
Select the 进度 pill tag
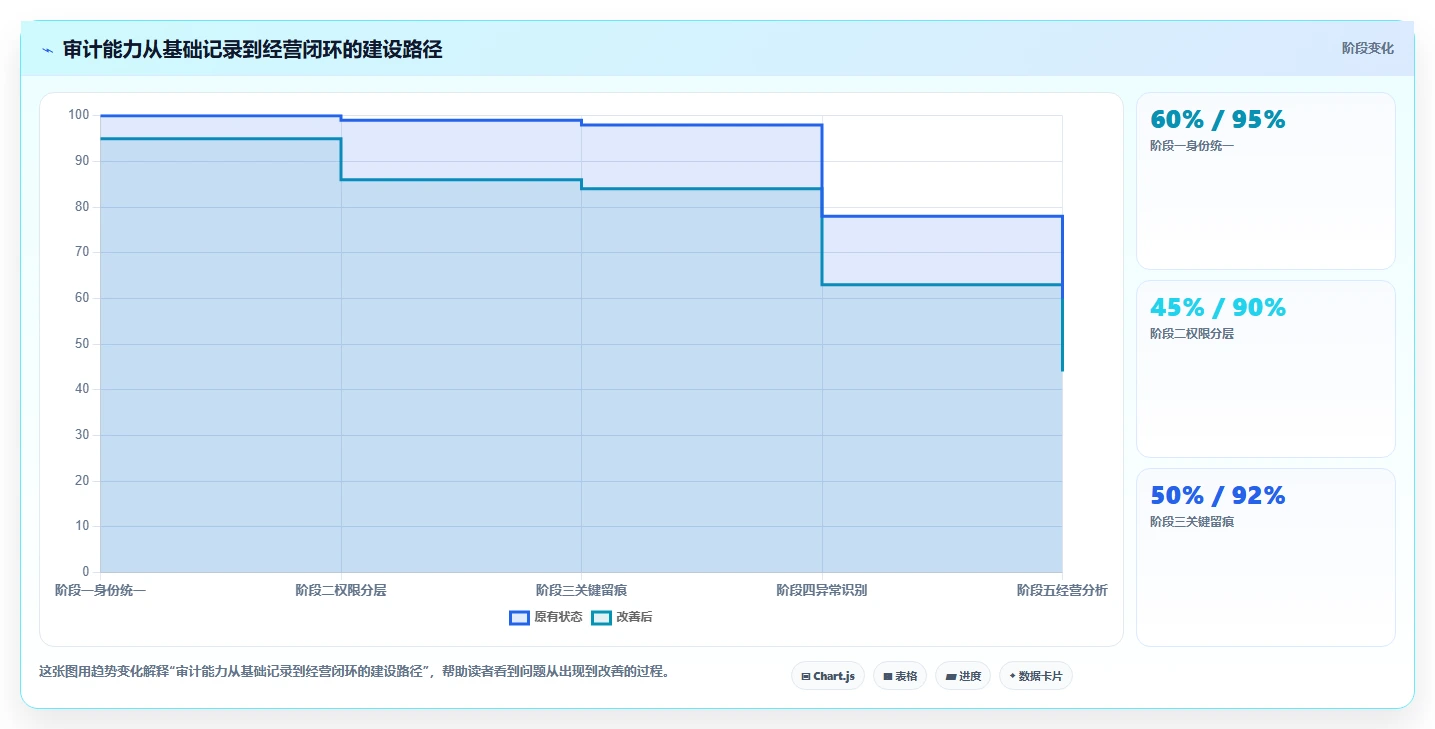(x=963, y=676)
